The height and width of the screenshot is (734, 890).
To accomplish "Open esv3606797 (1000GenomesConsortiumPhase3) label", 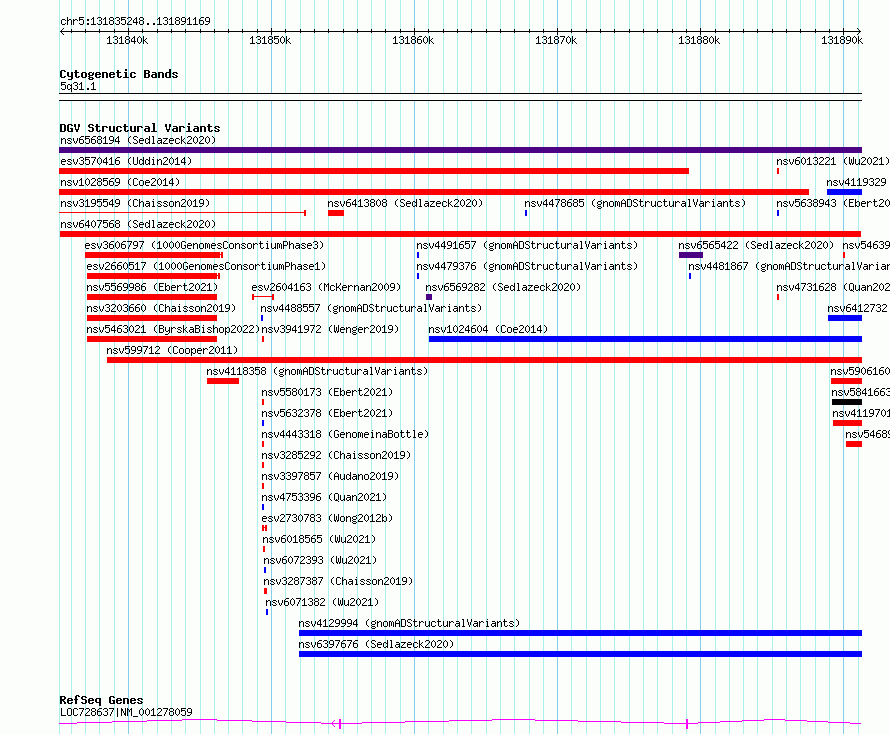I will (204, 245).
